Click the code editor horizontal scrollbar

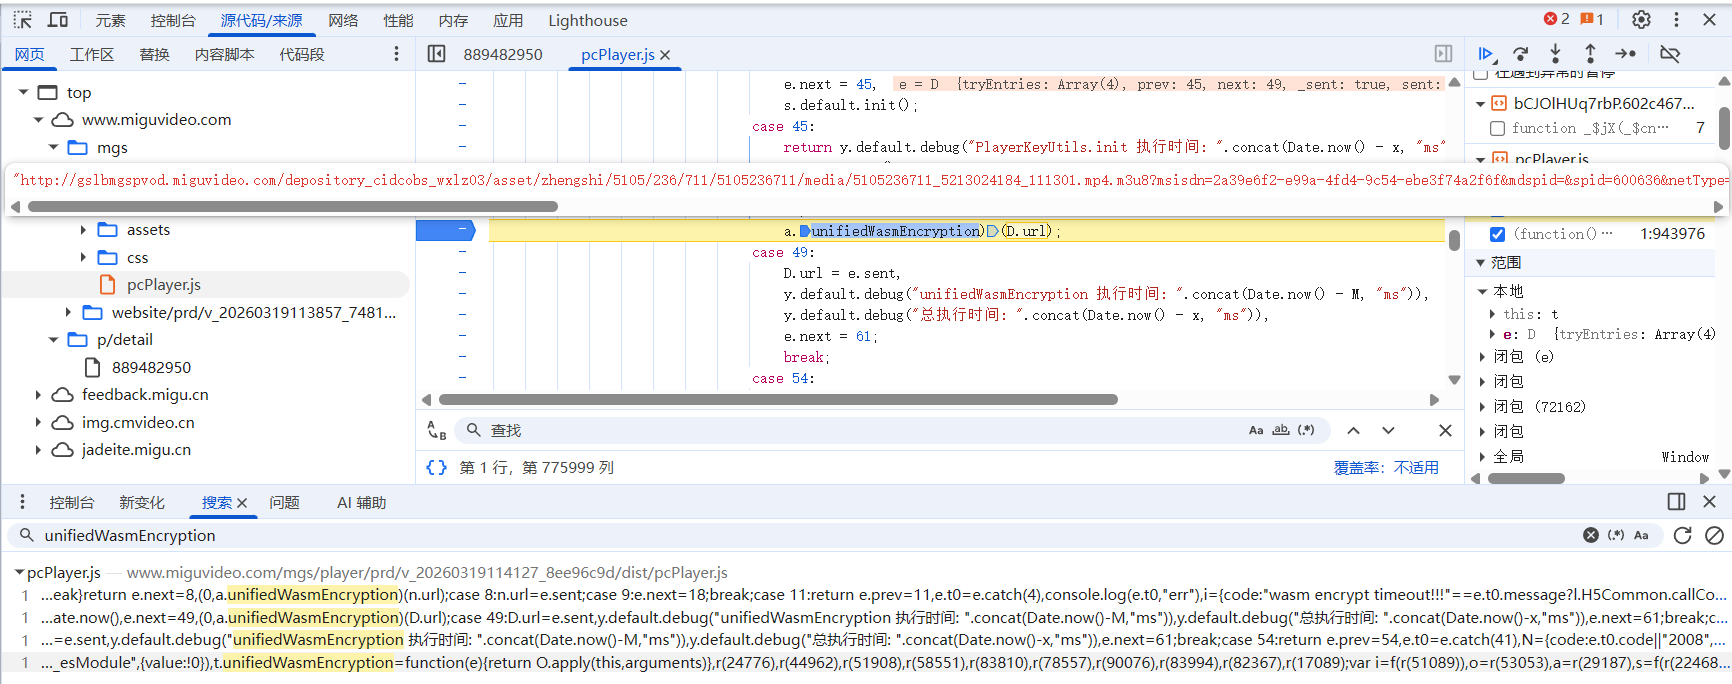pyautogui.click(x=778, y=400)
